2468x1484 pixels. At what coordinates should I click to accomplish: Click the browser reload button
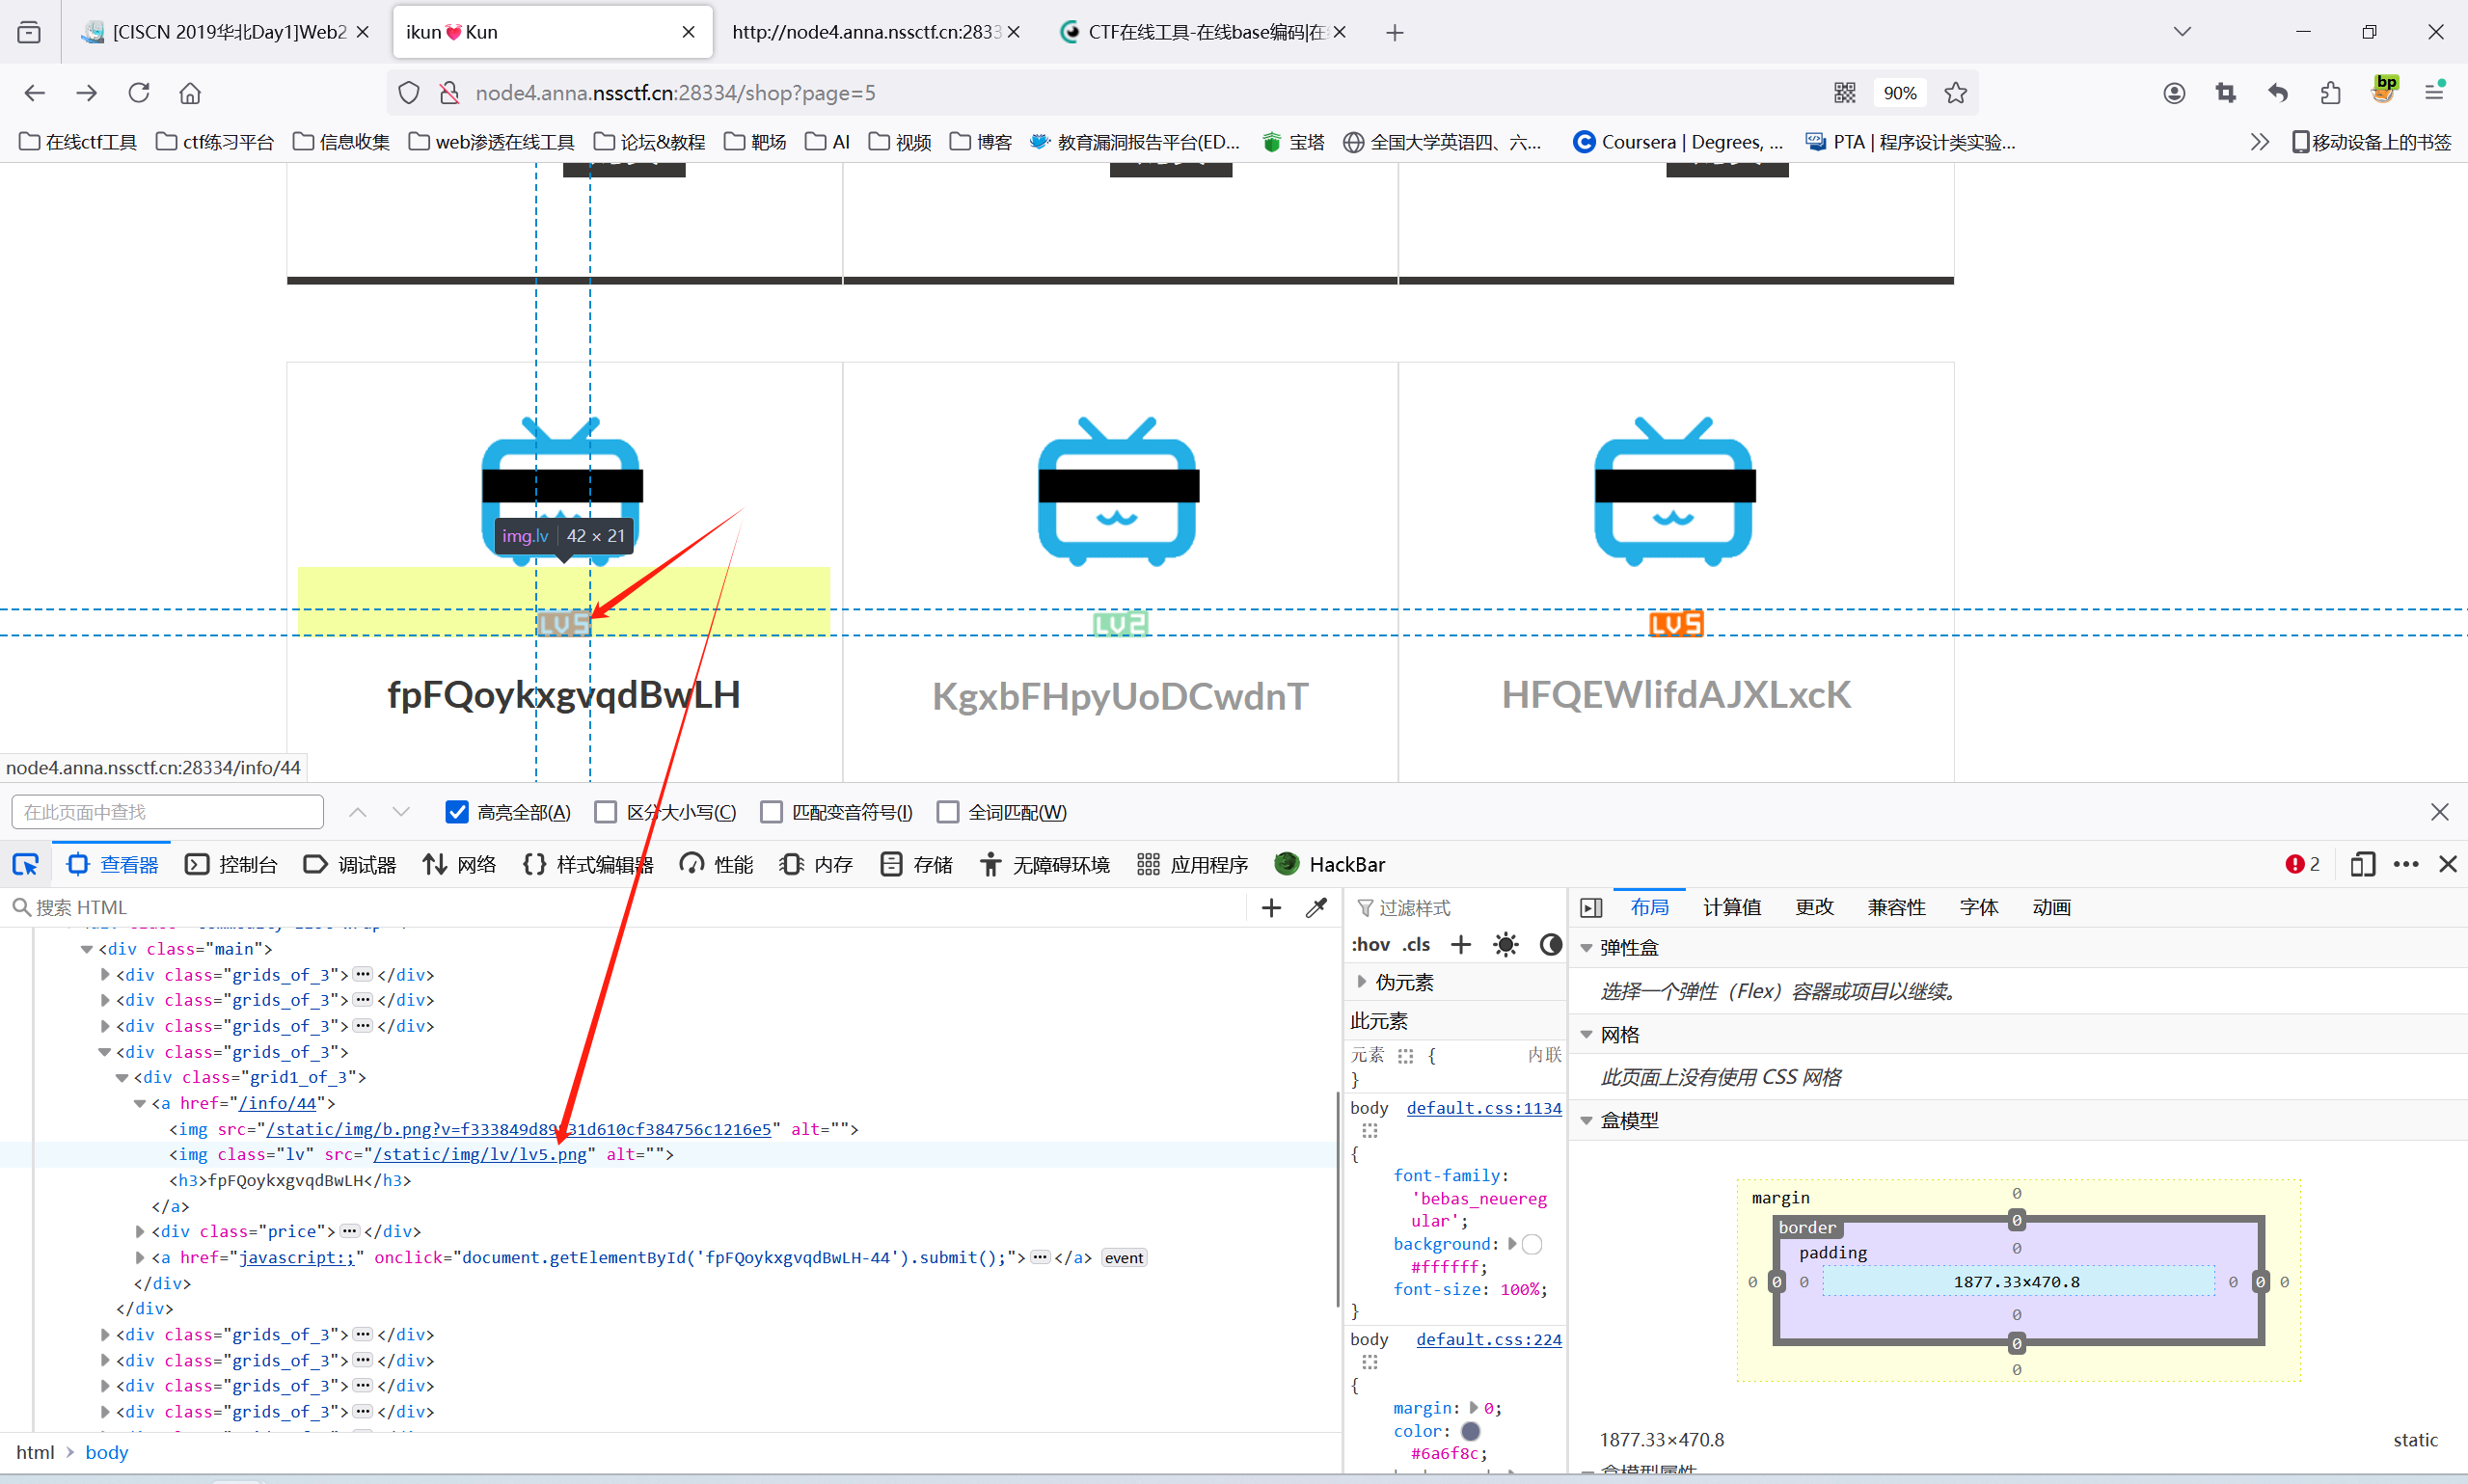[x=139, y=93]
